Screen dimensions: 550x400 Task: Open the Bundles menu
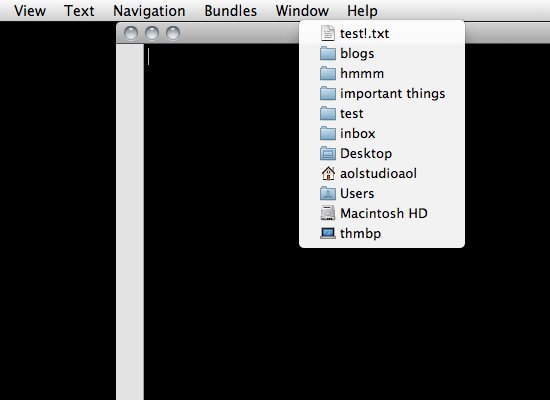(x=230, y=11)
